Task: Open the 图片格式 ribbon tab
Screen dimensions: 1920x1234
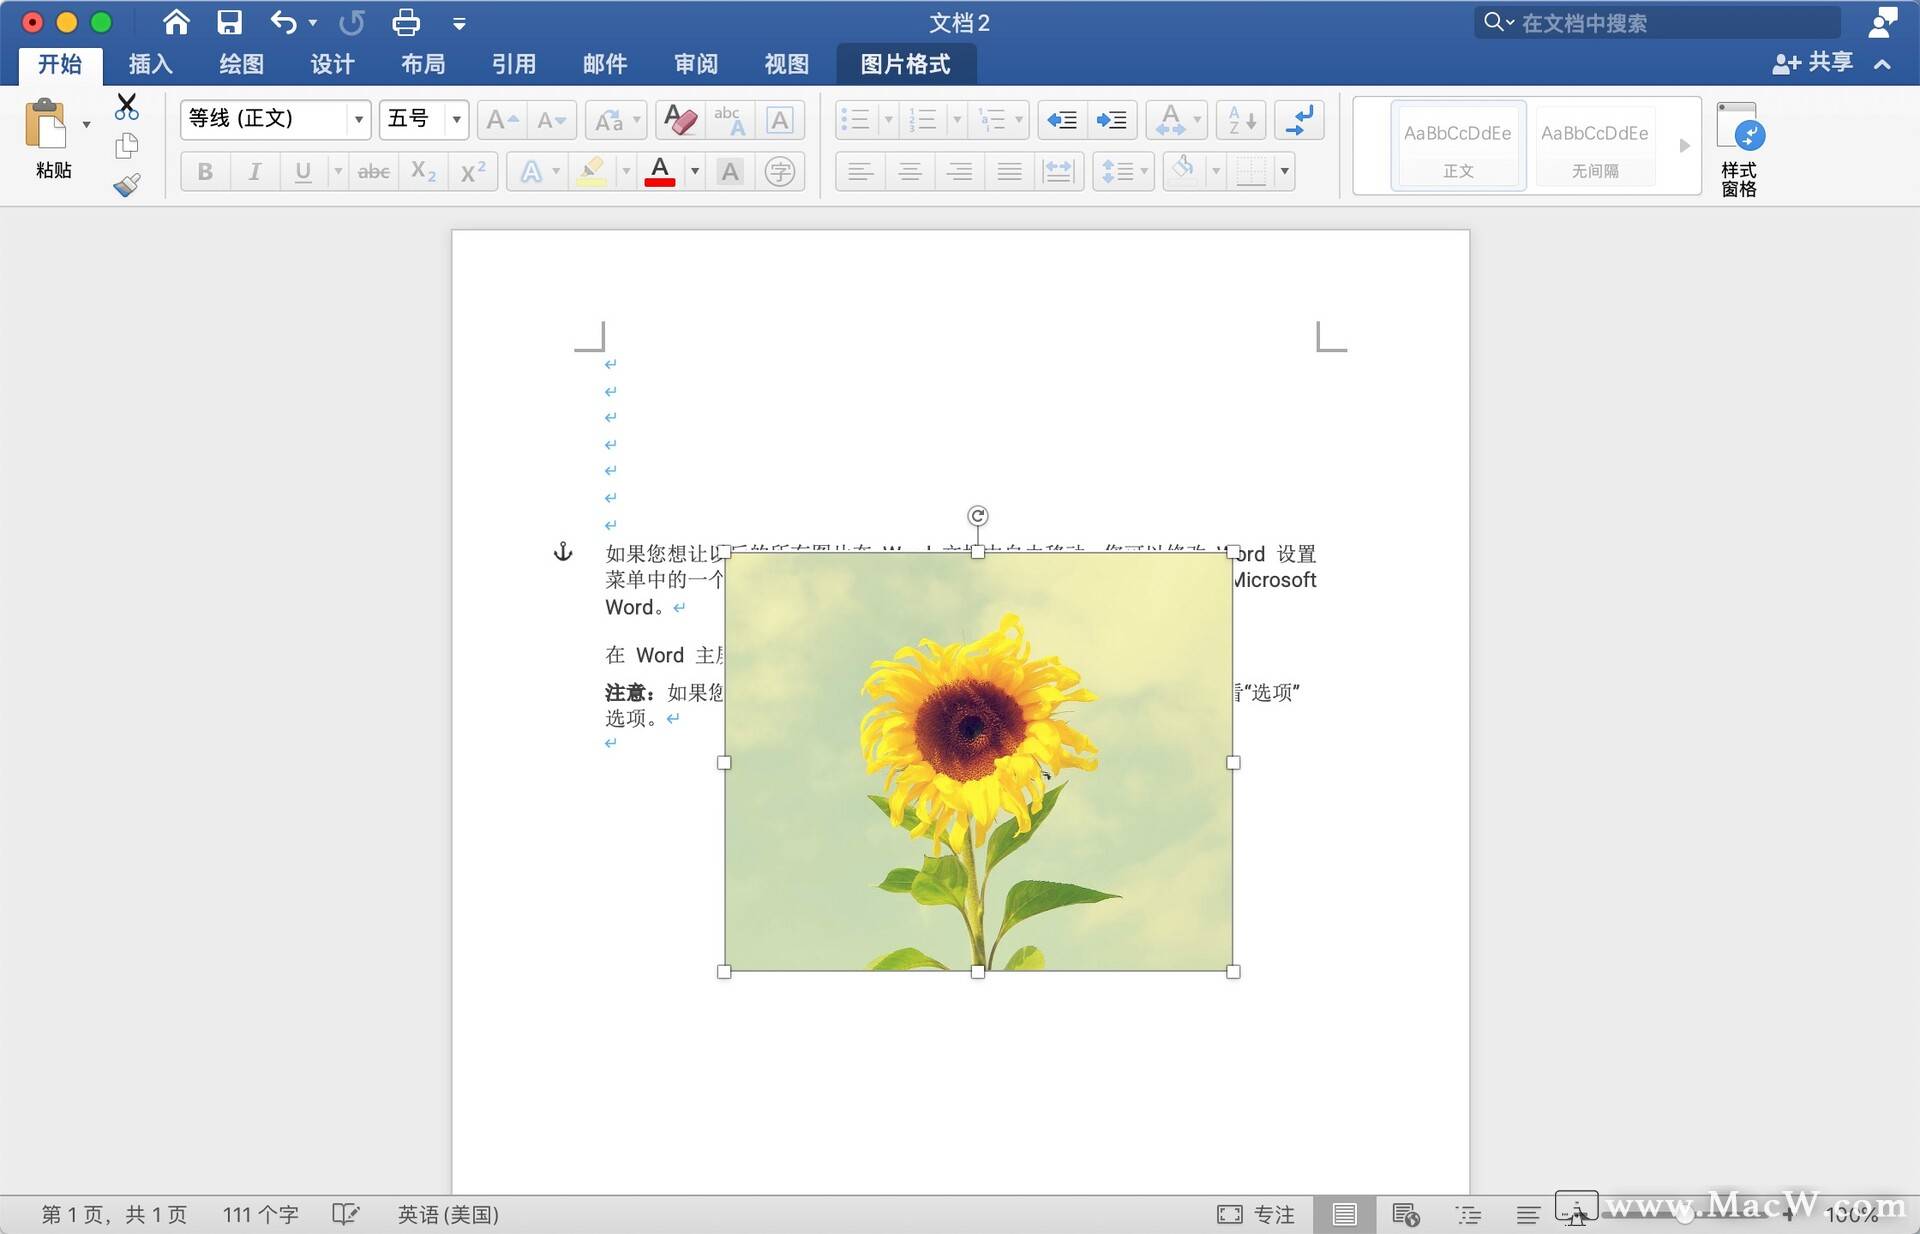Action: pyautogui.click(x=905, y=63)
